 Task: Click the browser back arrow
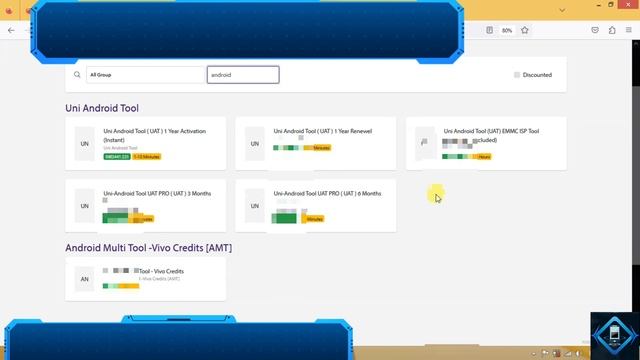coord(11,30)
